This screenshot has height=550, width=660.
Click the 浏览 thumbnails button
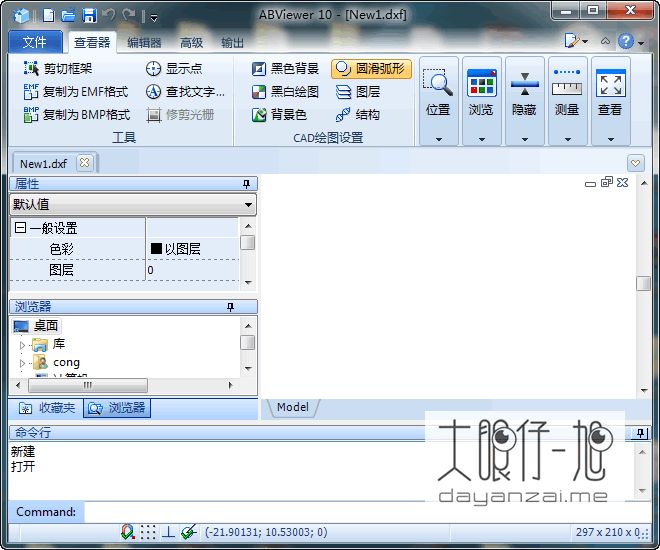click(x=482, y=93)
